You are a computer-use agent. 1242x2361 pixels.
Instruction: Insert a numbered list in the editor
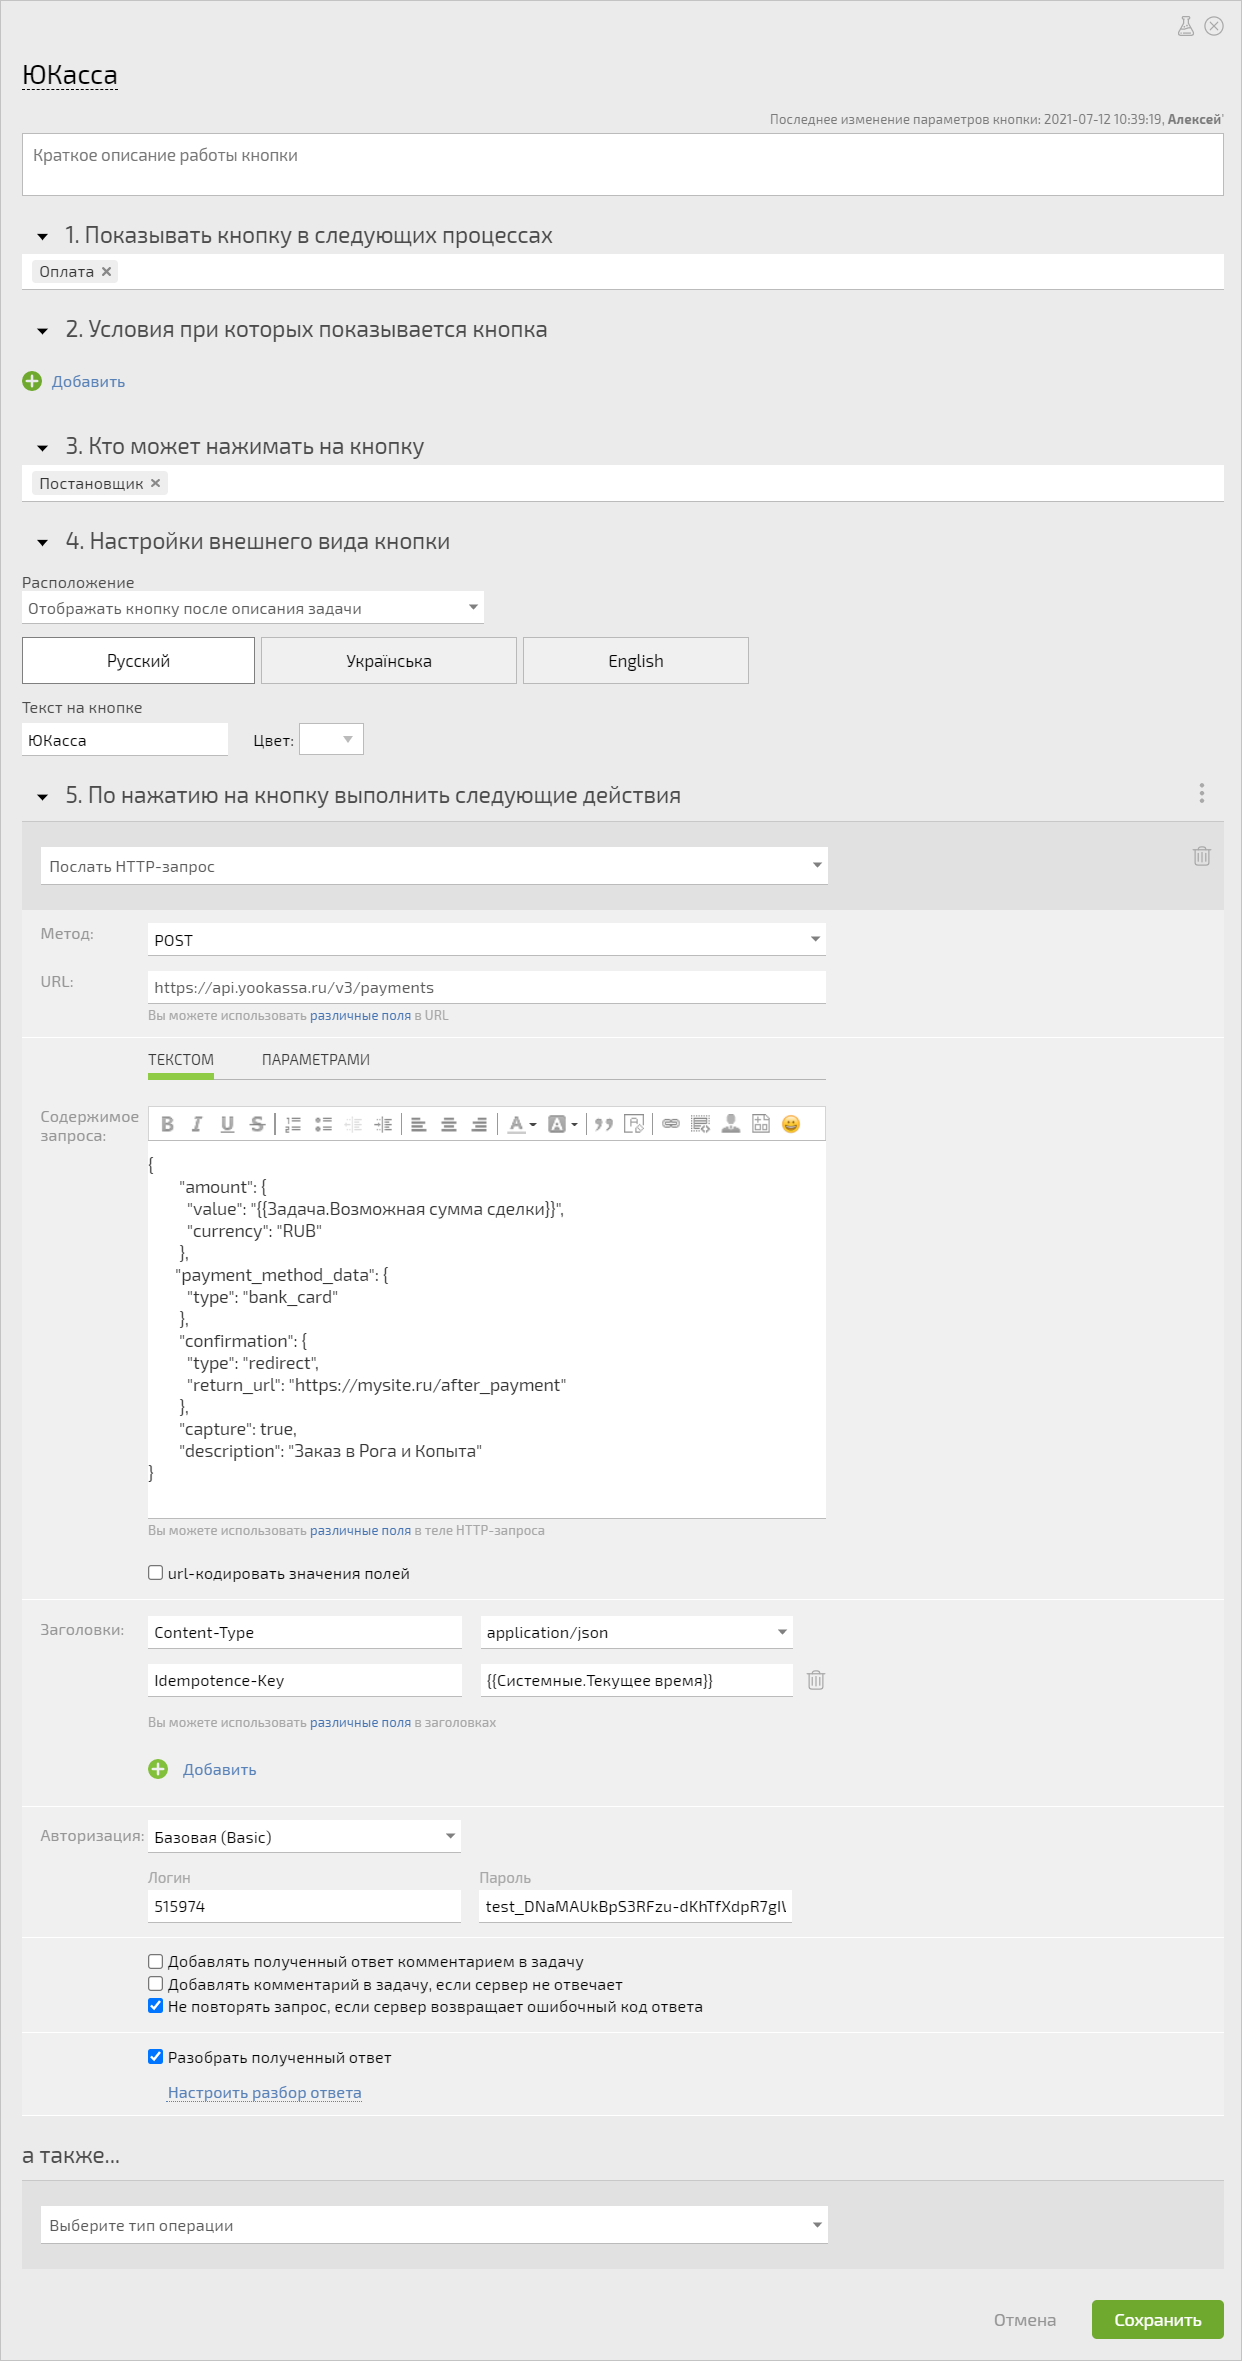click(293, 1124)
